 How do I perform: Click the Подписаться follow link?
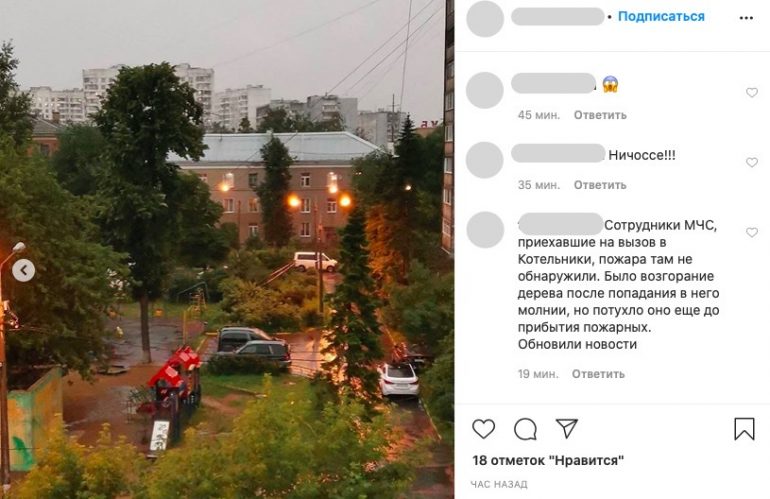coord(661,16)
